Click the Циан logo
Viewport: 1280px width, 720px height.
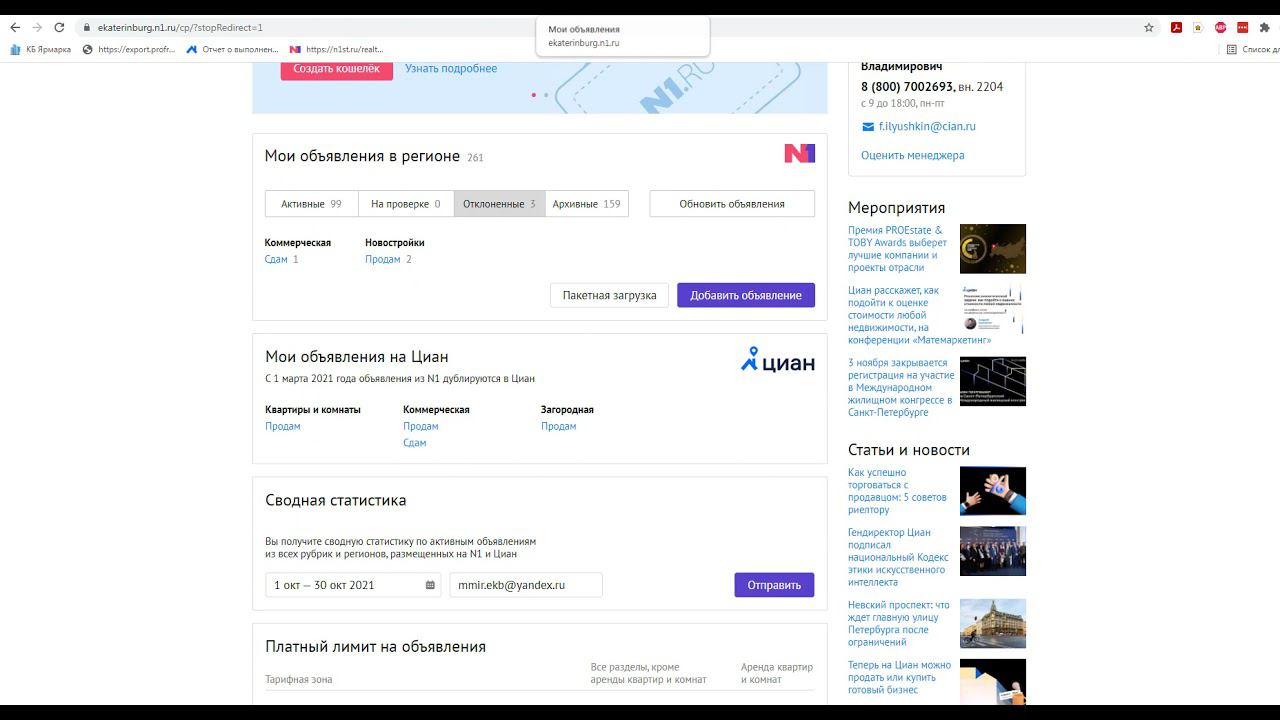(x=778, y=360)
